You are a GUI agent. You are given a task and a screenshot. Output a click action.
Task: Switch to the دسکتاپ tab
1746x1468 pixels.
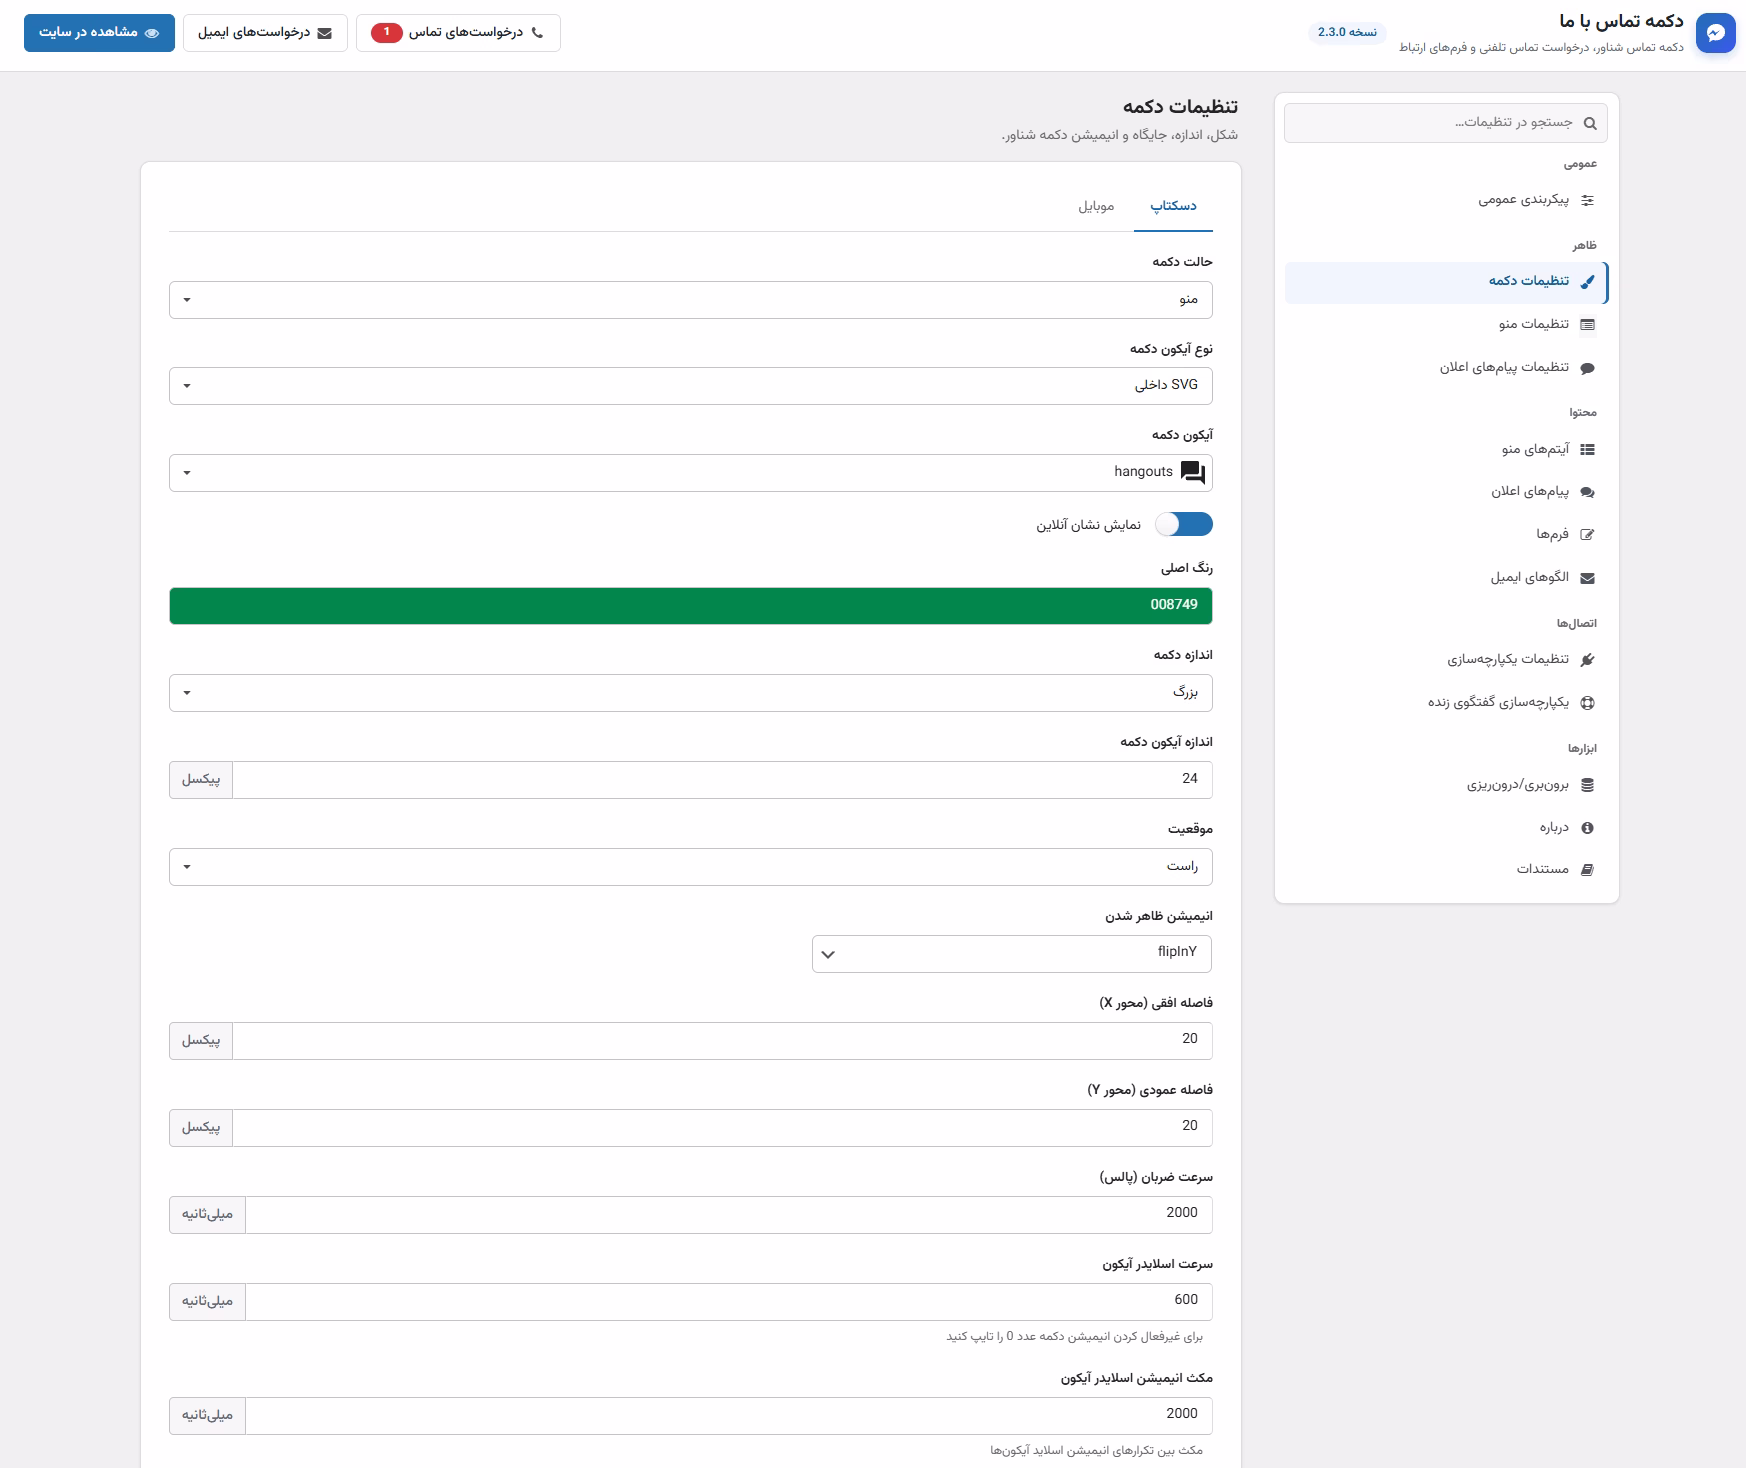point(1173,206)
